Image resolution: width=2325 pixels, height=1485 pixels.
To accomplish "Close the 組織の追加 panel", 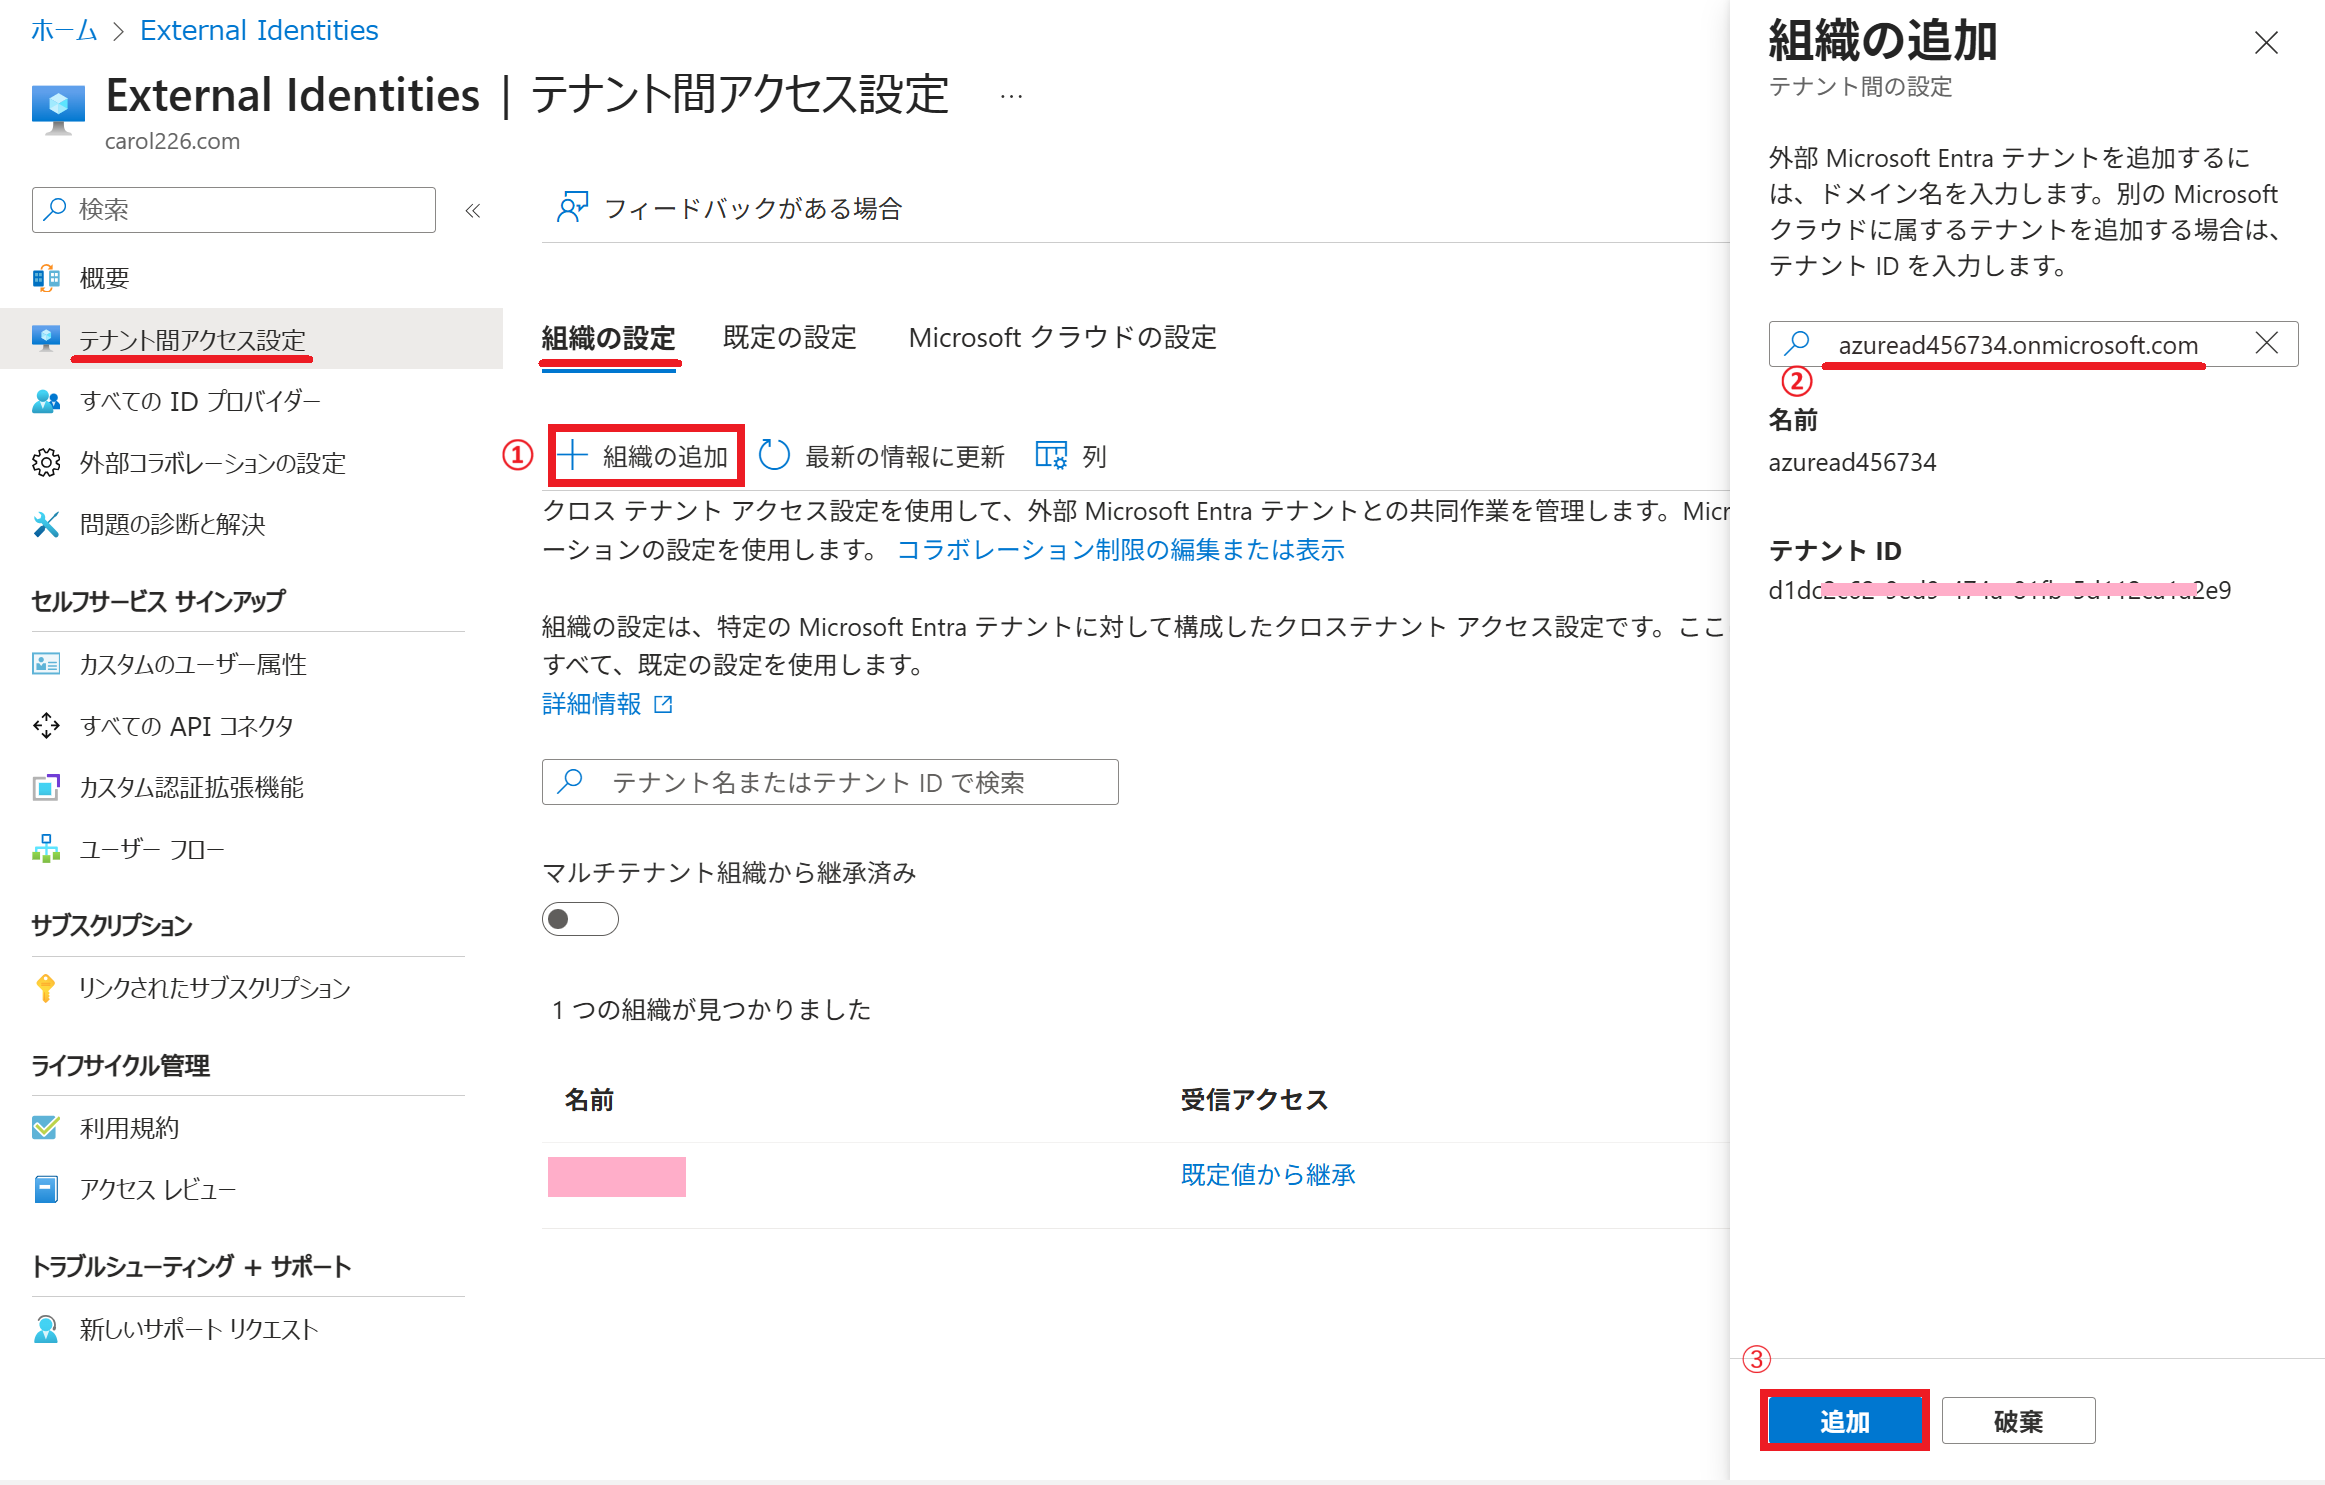I will (2266, 42).
